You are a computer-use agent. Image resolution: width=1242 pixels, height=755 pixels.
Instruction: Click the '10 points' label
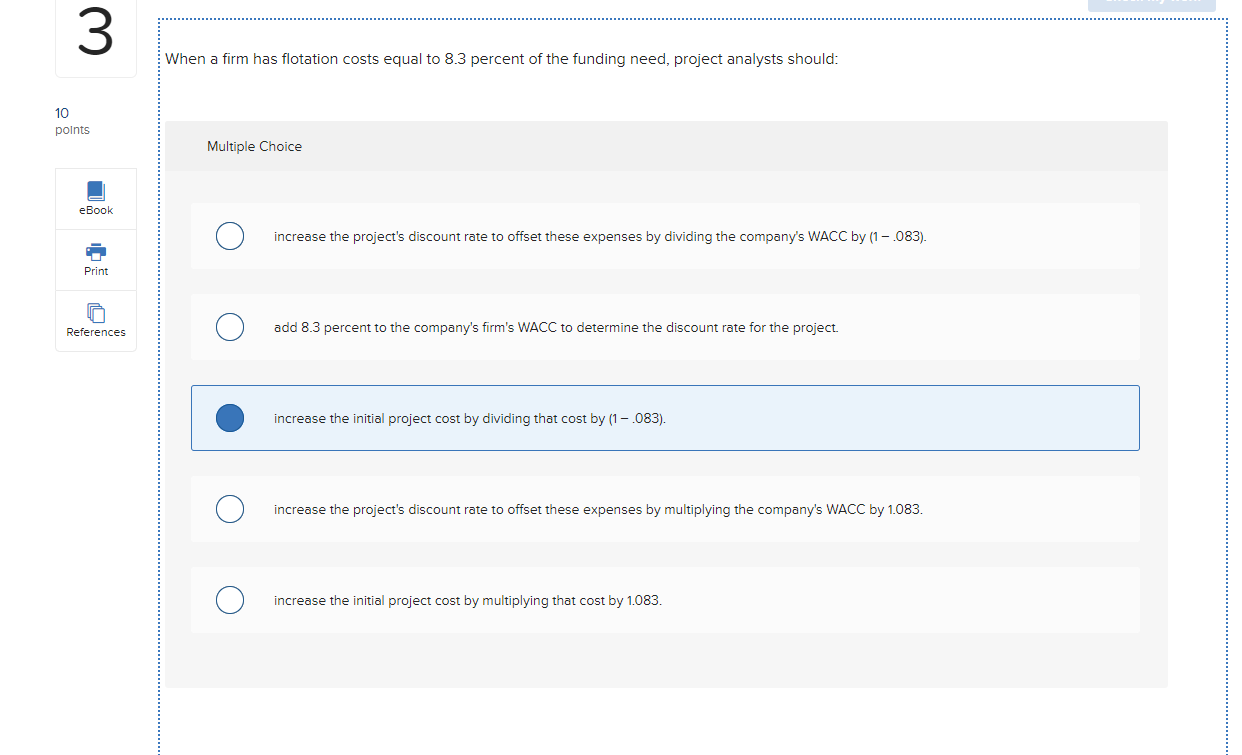coord(72,121)
